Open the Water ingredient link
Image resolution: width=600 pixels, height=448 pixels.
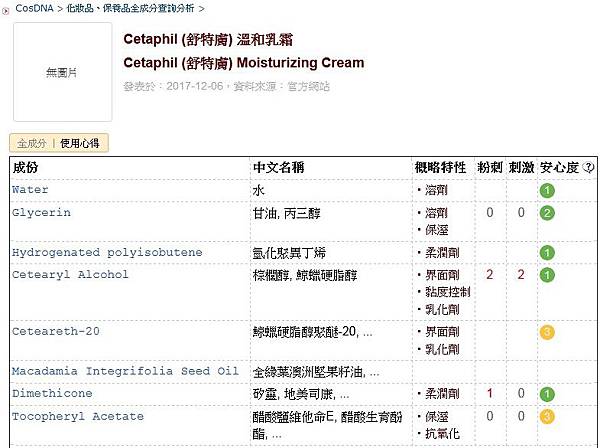30,189
